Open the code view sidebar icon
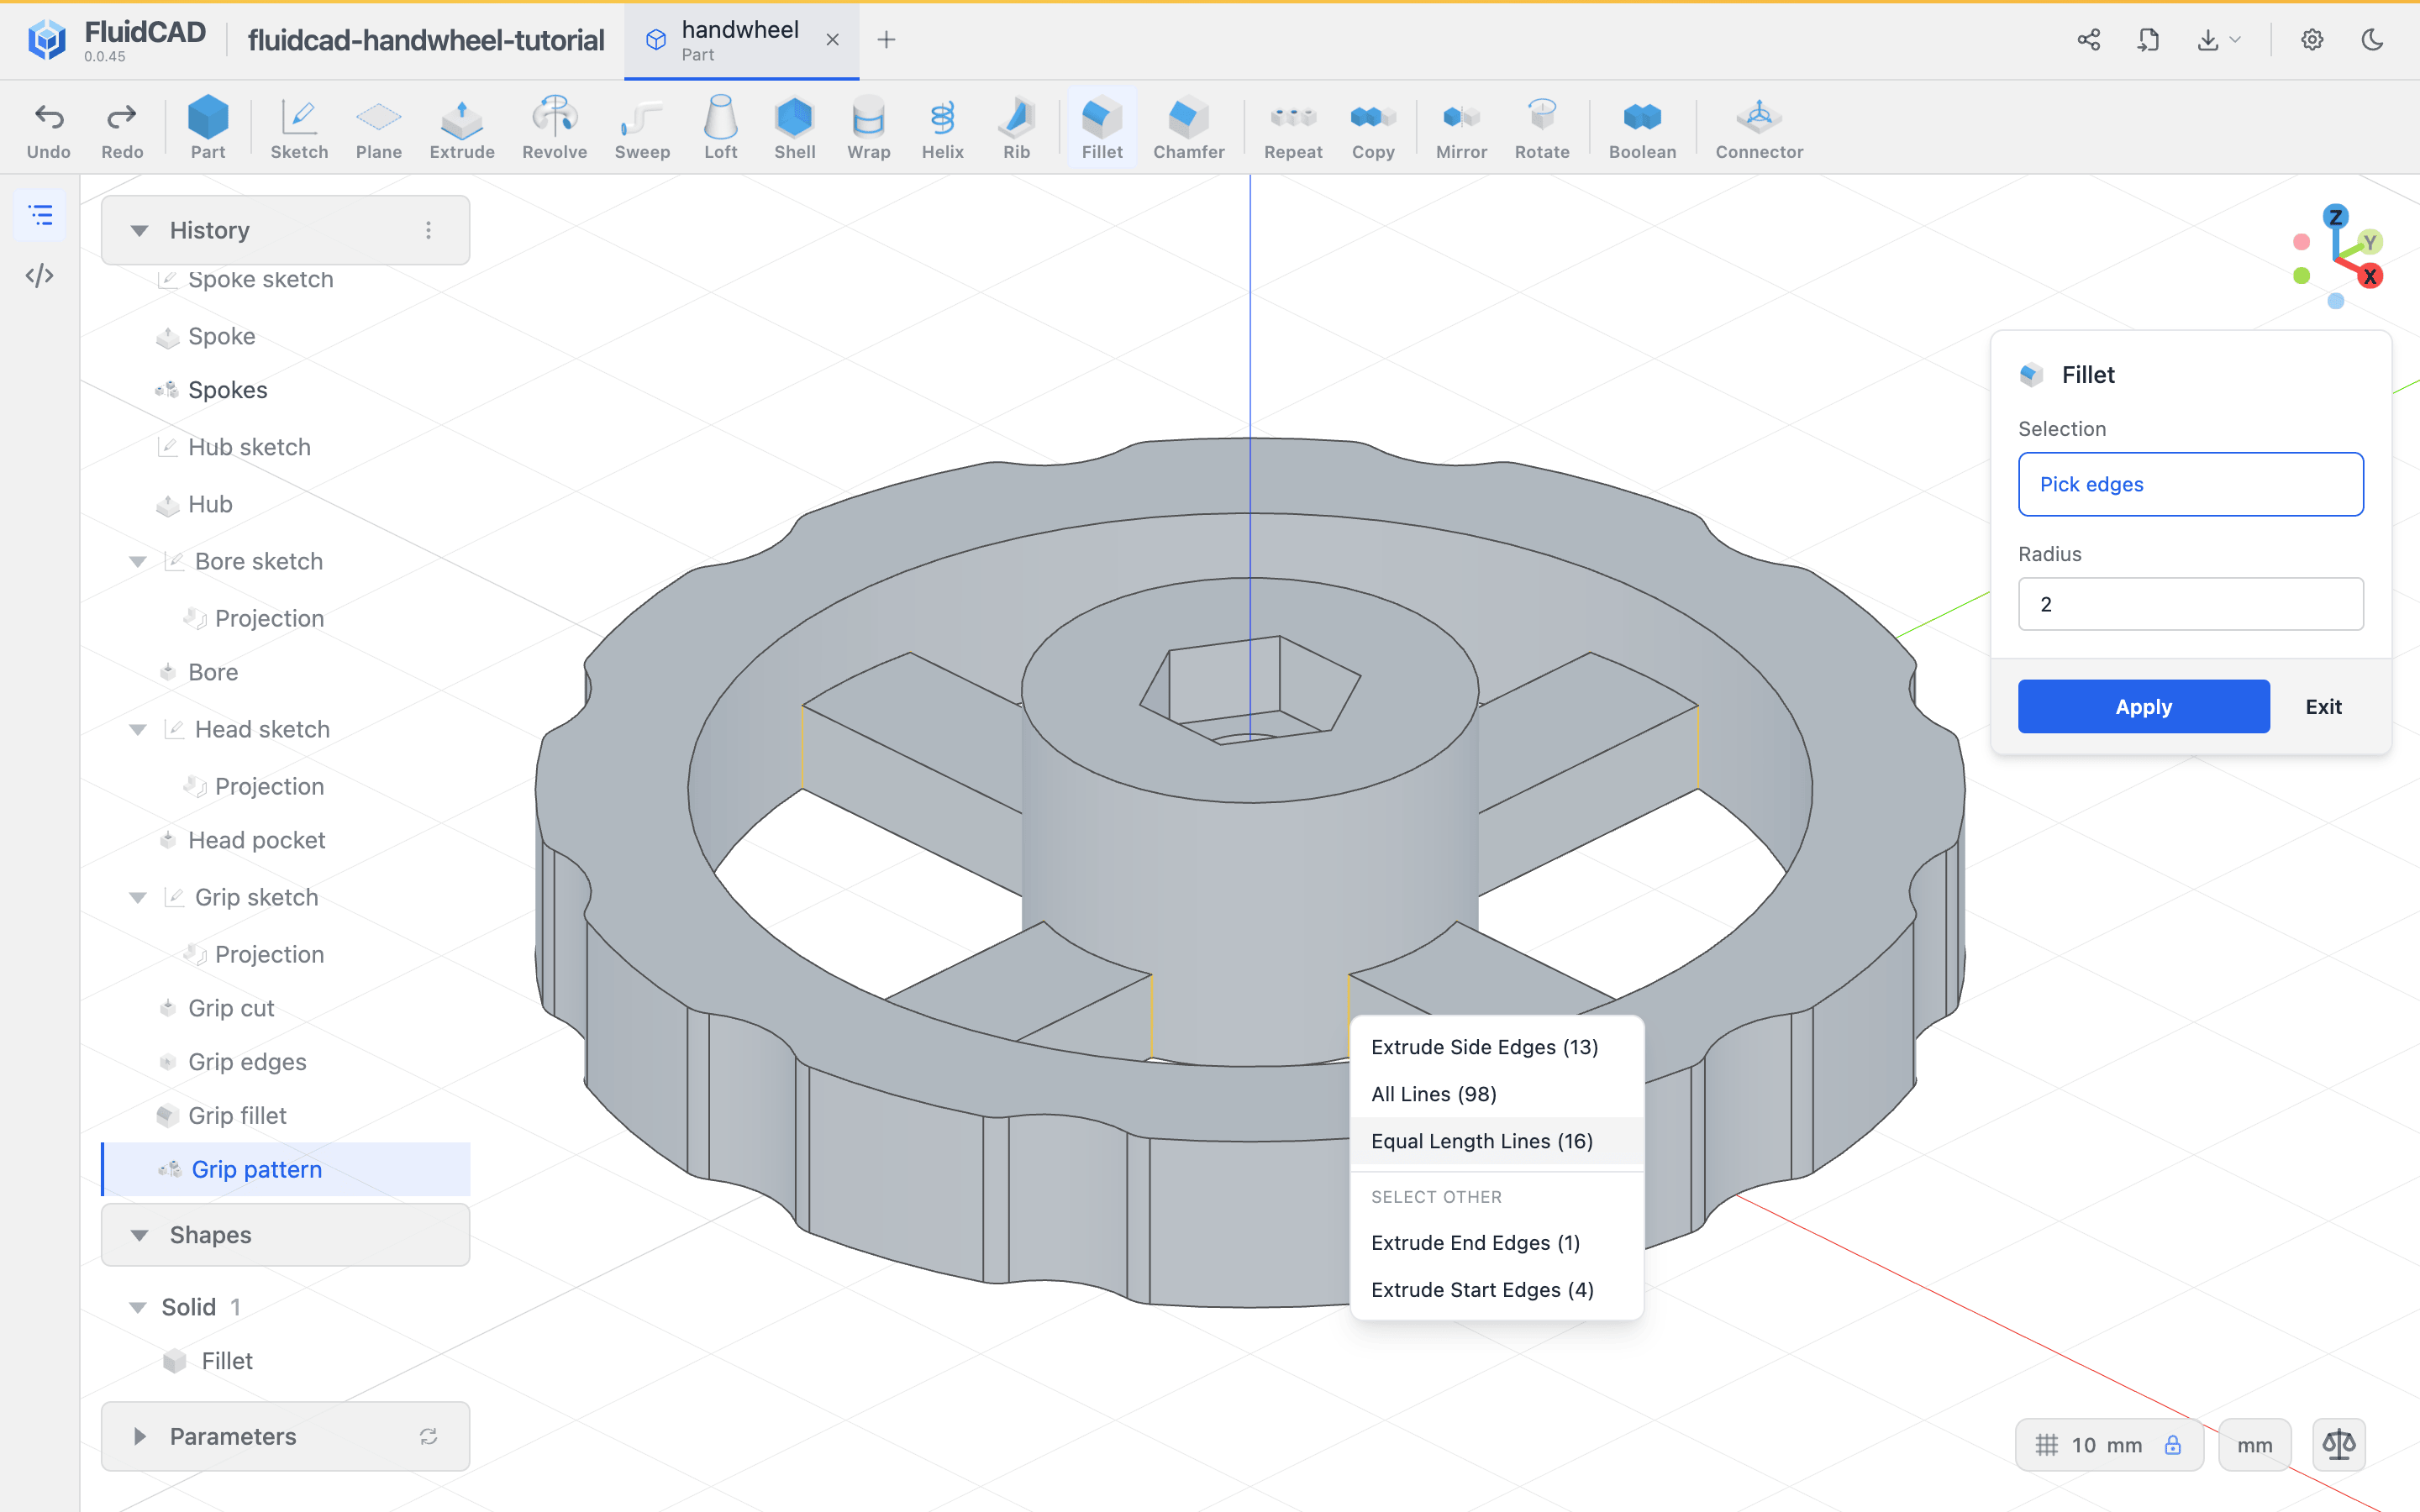Image resolution: width=2420 pixels, height=1512 pixels. [x=40, y=275]
